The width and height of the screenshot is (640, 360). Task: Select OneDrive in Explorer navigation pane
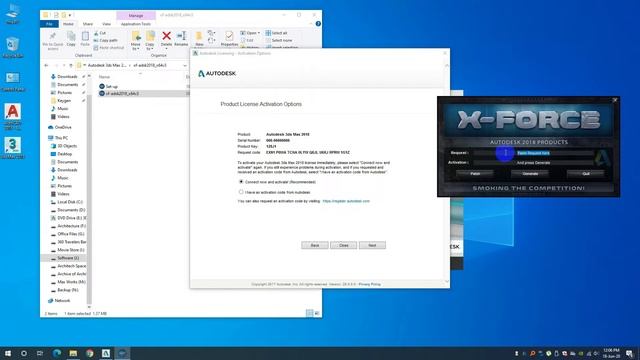pos(60,127)
